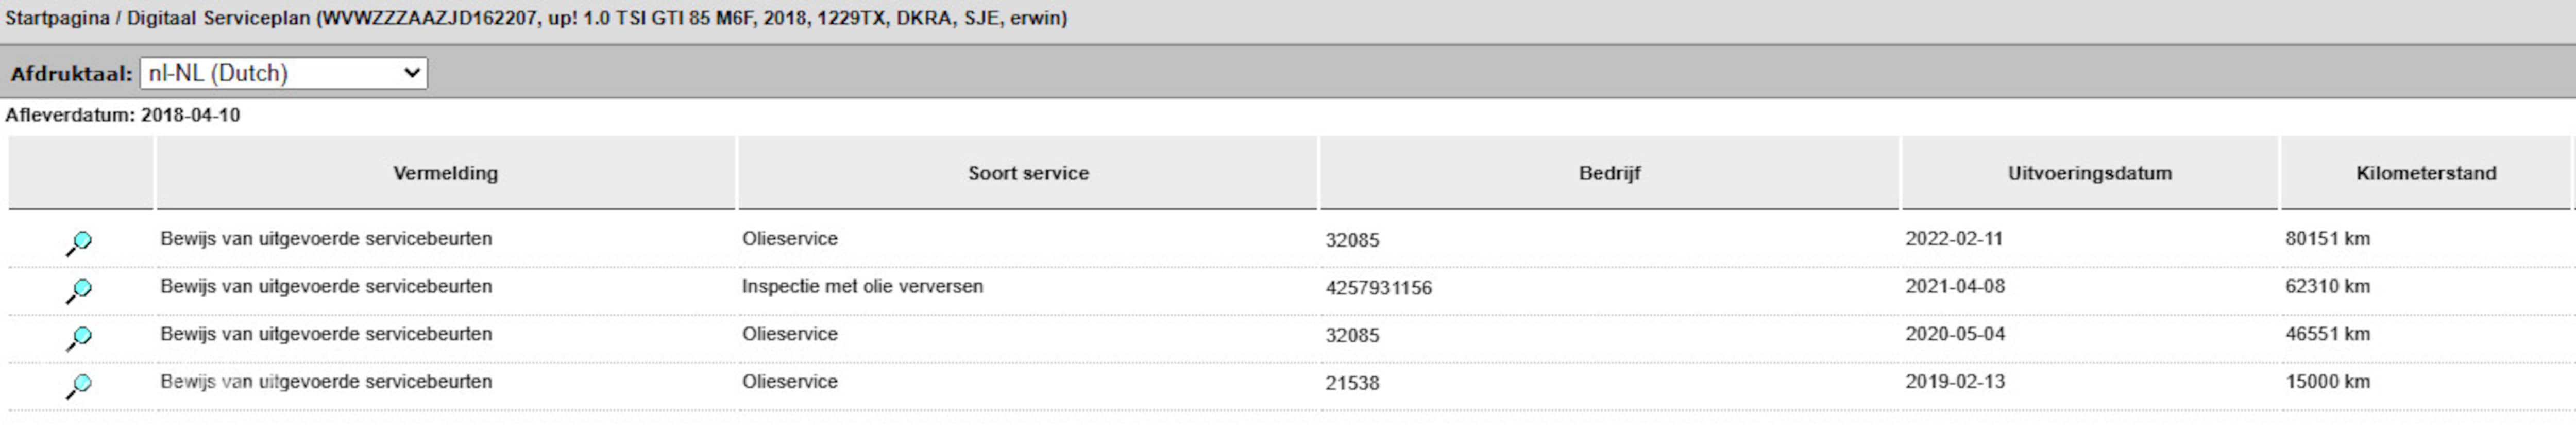Click the 80151 km mileage cell
The width and height of the screenshot is (2576, 427).
pos(2327,239)
